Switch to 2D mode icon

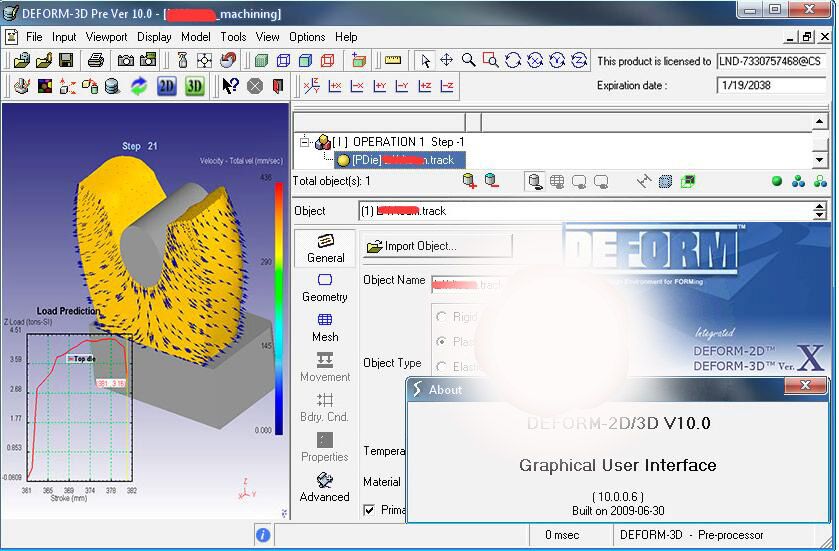coord(166,86)
